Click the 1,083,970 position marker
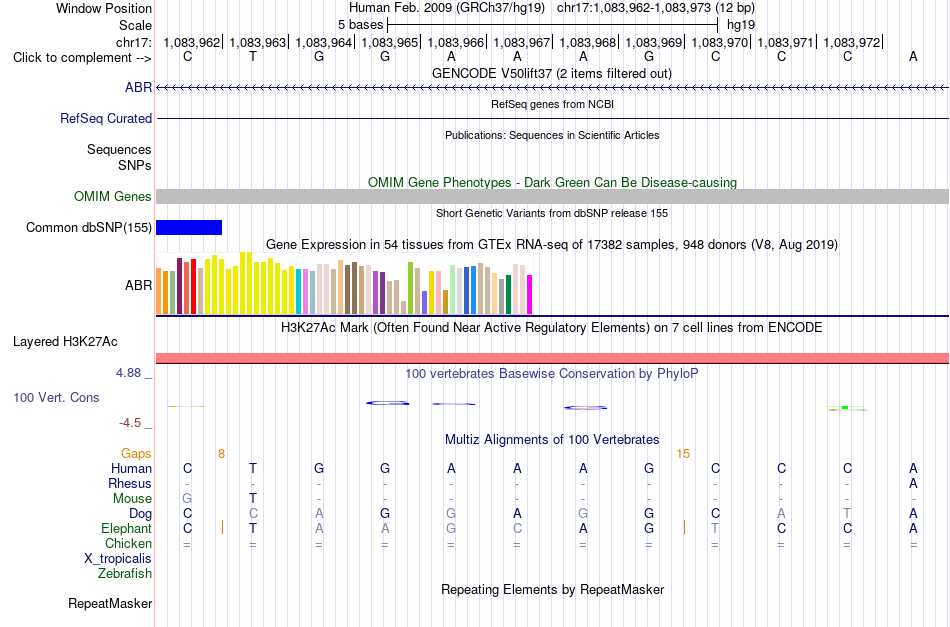 tap(720, 42)
